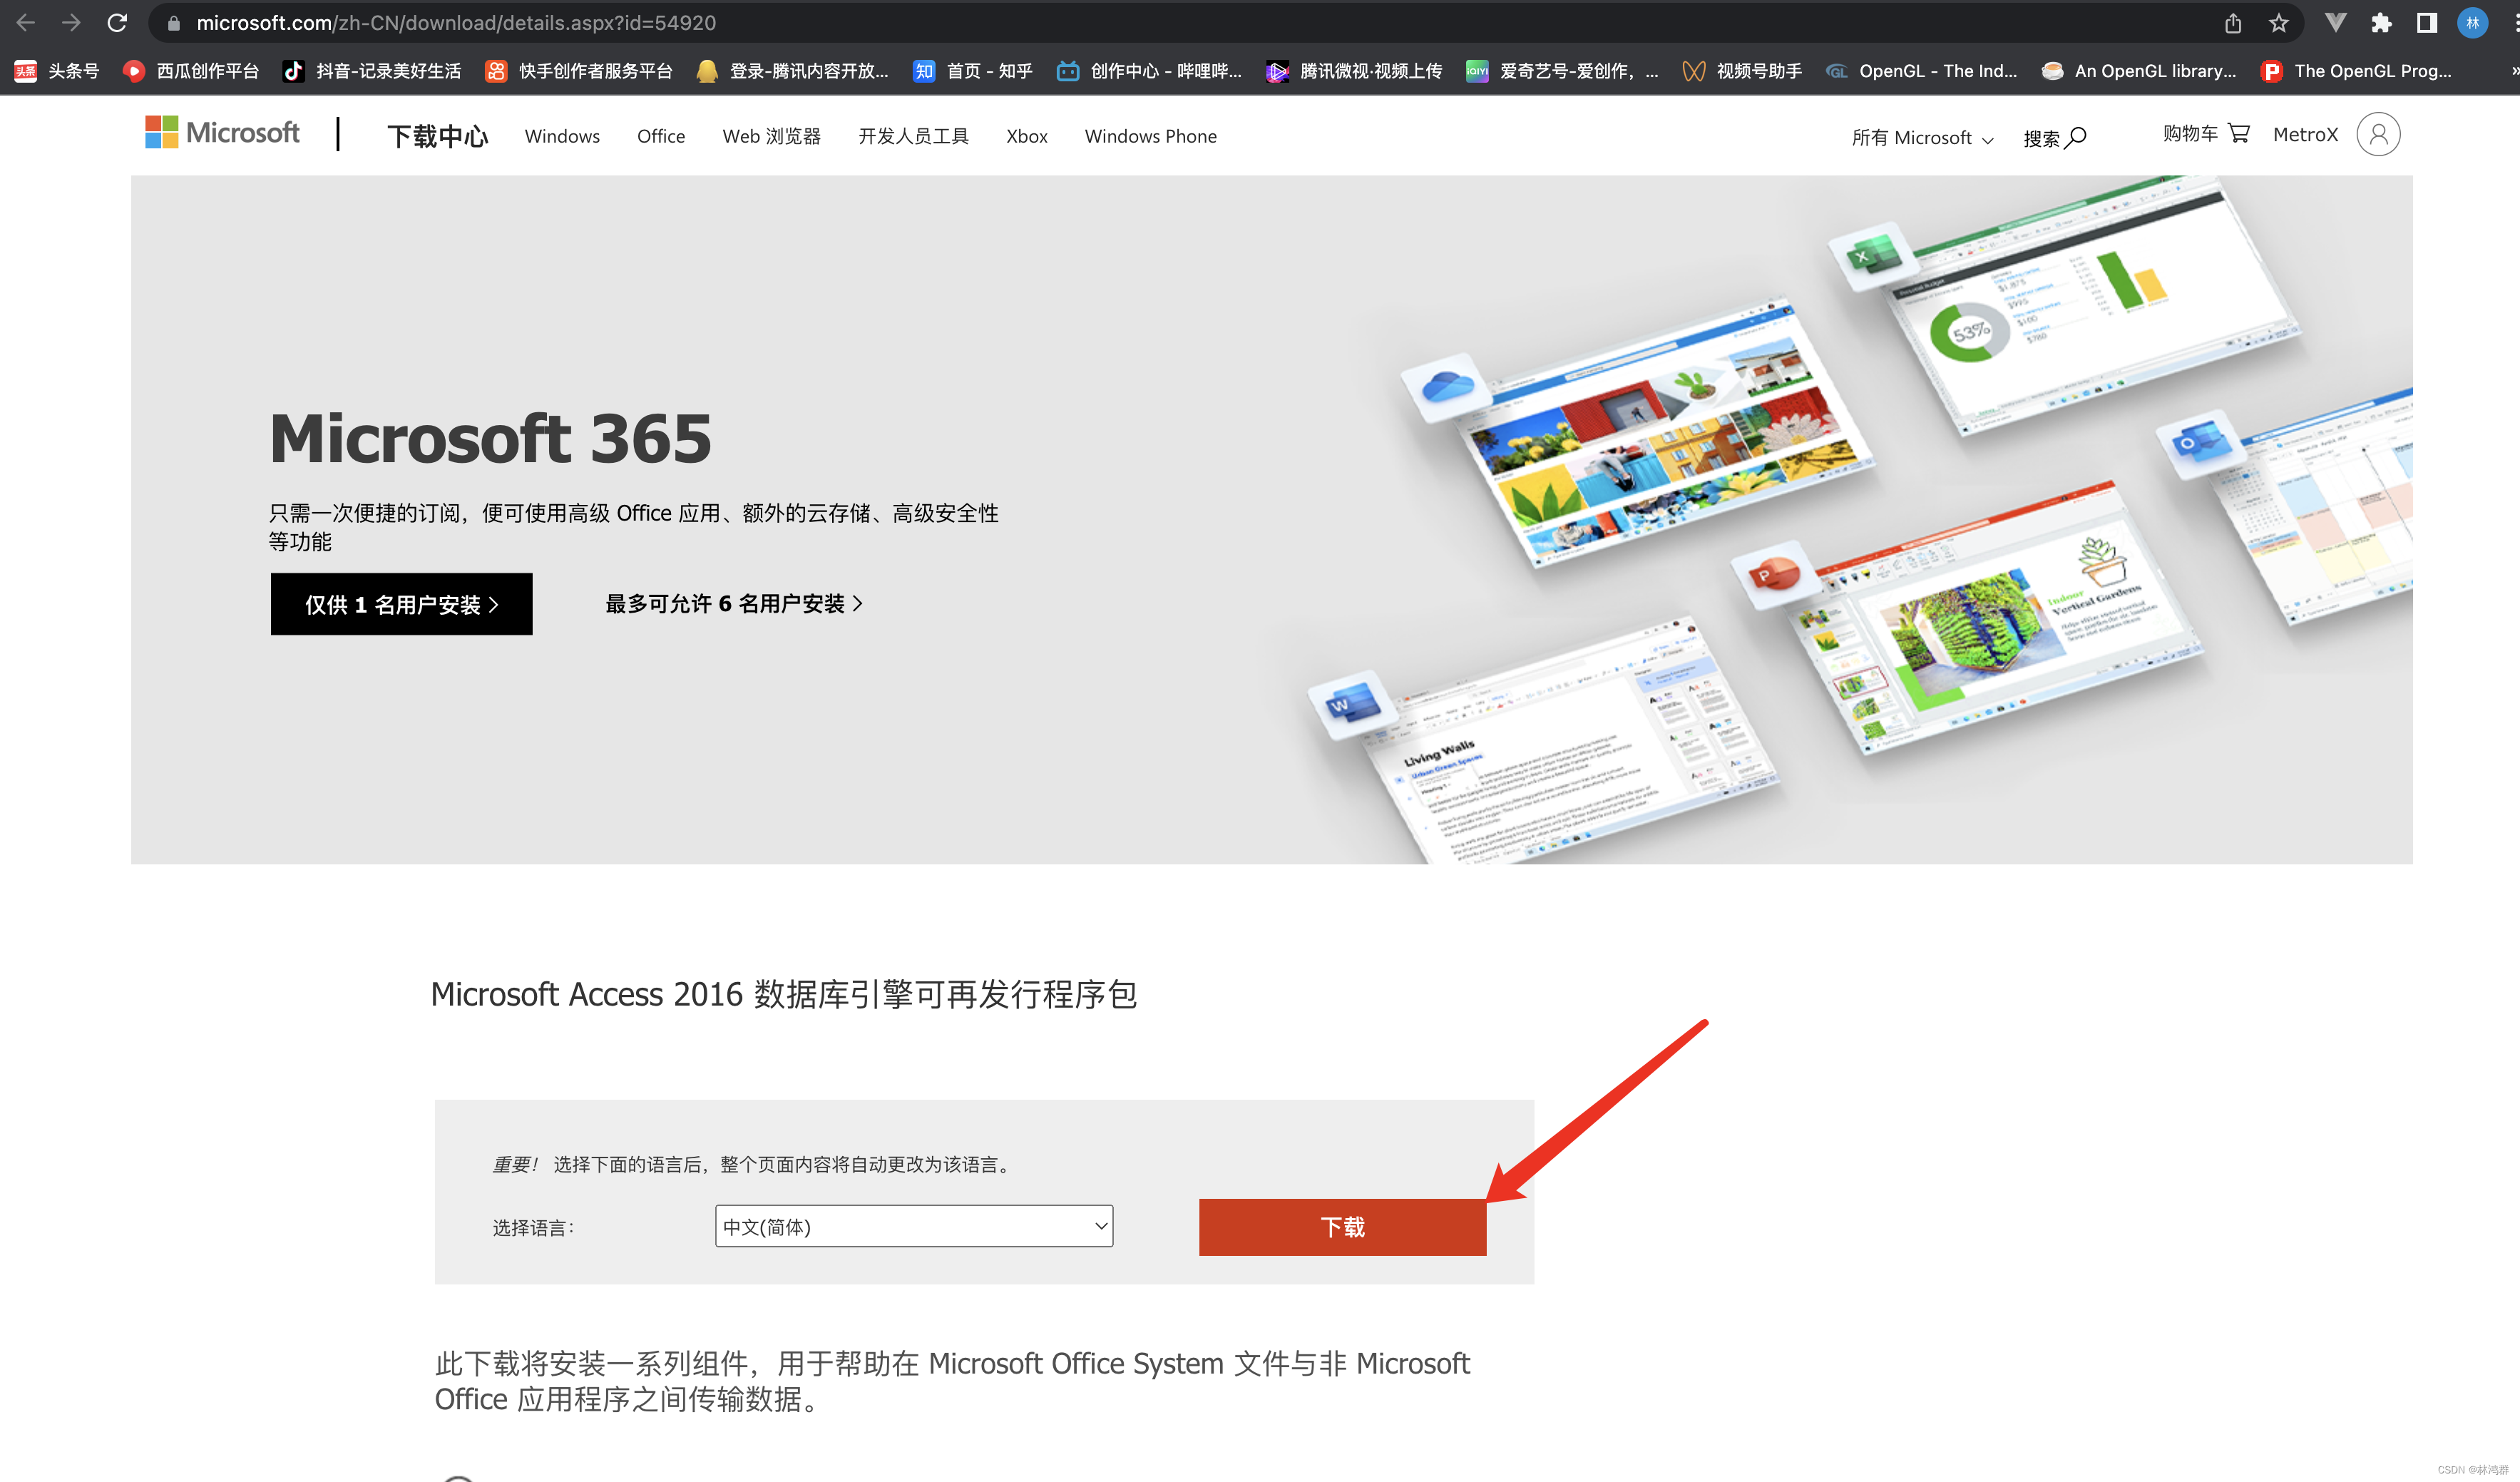
Task: Open the Windows menu item
Action: click(562, 136)
